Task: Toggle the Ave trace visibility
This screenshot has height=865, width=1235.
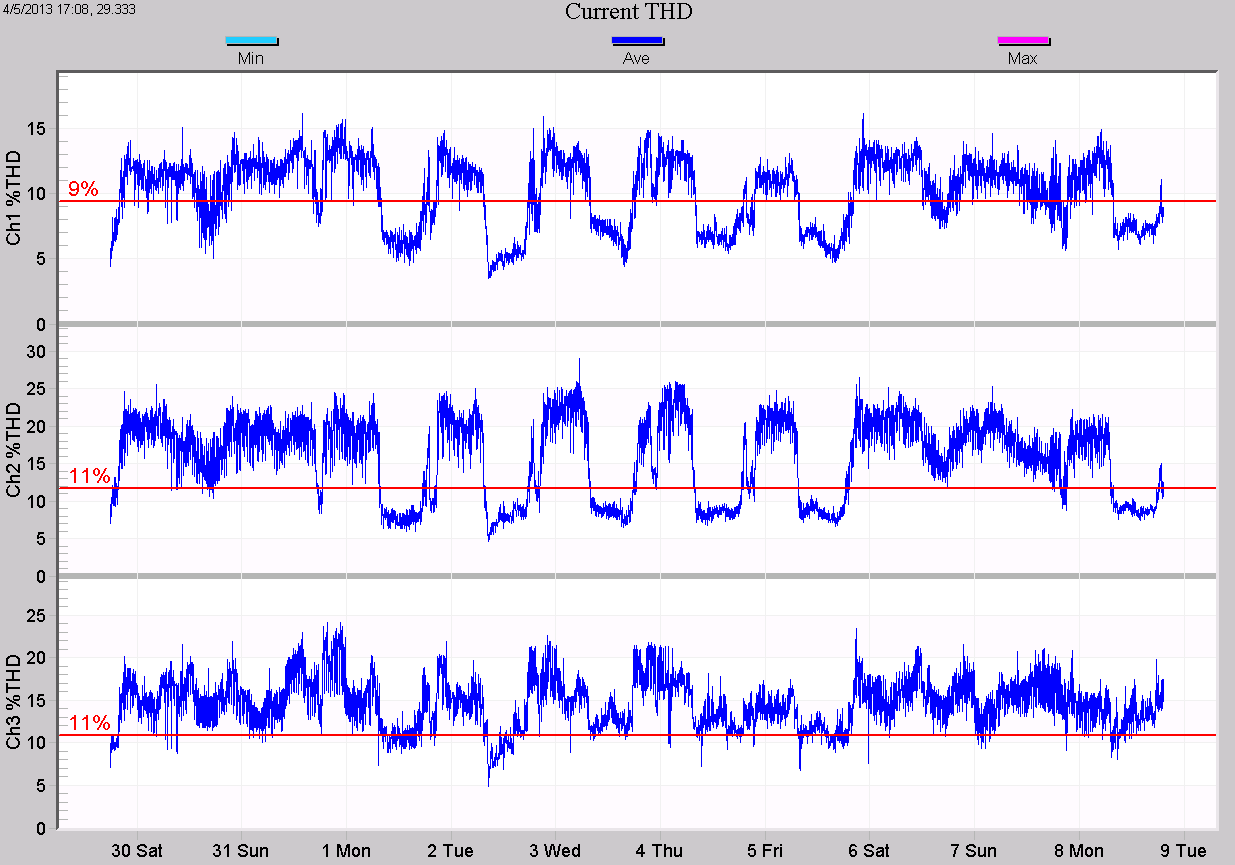Action: pyautogui.click(x=637, y=57)
